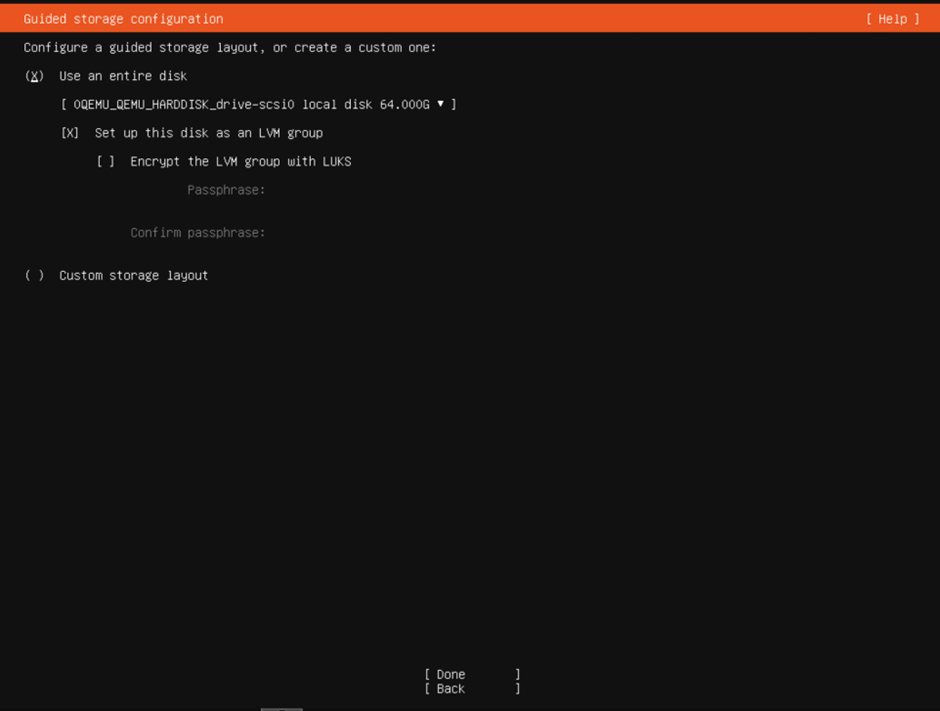Click the "Guided storage configuration" title bar
The height and width of the screenshot is (711, 940).
(123, 19)
